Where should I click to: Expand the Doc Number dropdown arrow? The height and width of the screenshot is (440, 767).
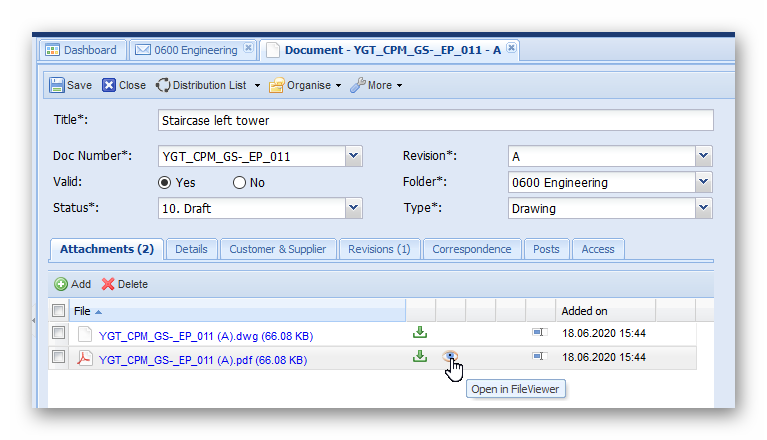pos(354,156)
